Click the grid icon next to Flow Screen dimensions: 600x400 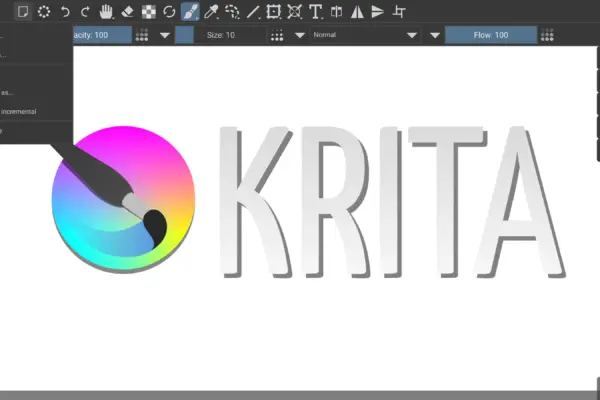point(547,35)
